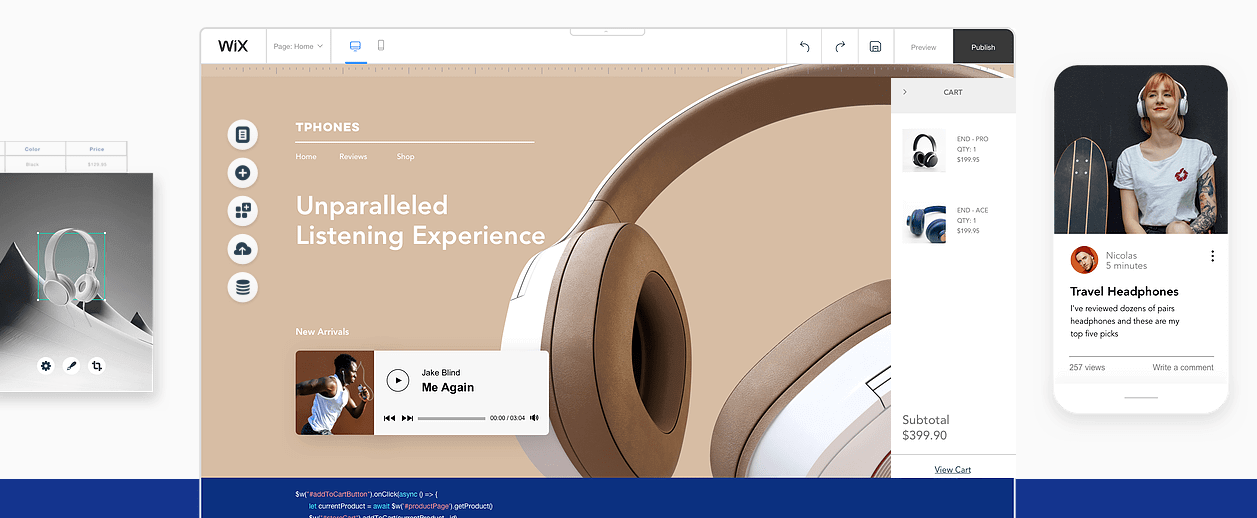Click the Redo arrow icon
This screenshot has height=518, width=1257.
840,47
